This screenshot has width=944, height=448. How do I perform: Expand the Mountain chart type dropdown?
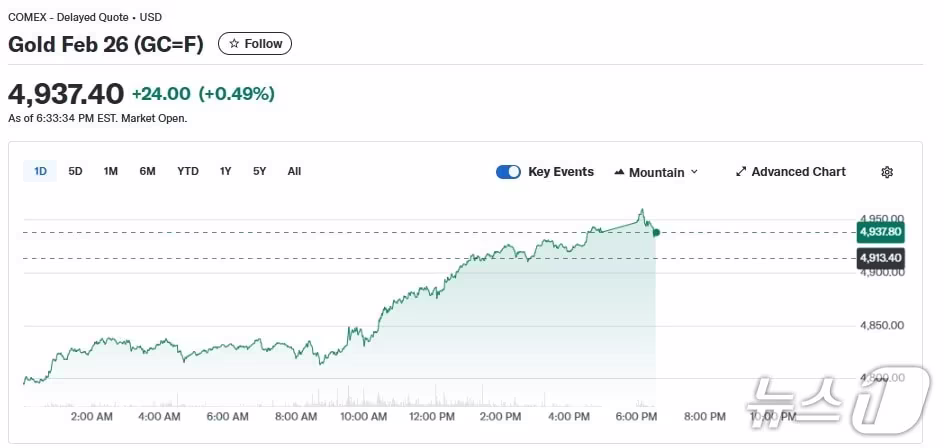coord(694,172)
